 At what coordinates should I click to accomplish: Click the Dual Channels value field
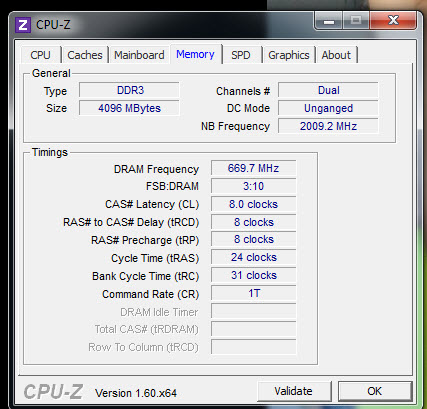[328, 90]
